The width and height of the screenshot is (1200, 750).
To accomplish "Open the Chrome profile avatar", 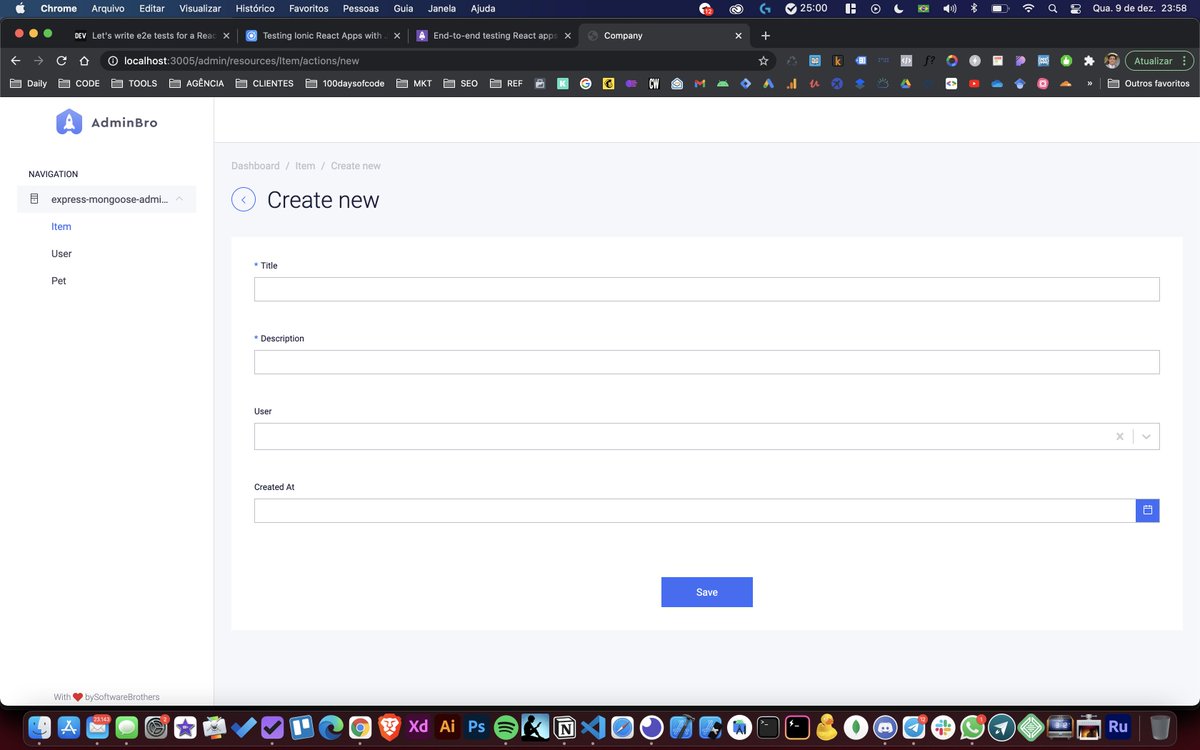I will (1112, 60).
